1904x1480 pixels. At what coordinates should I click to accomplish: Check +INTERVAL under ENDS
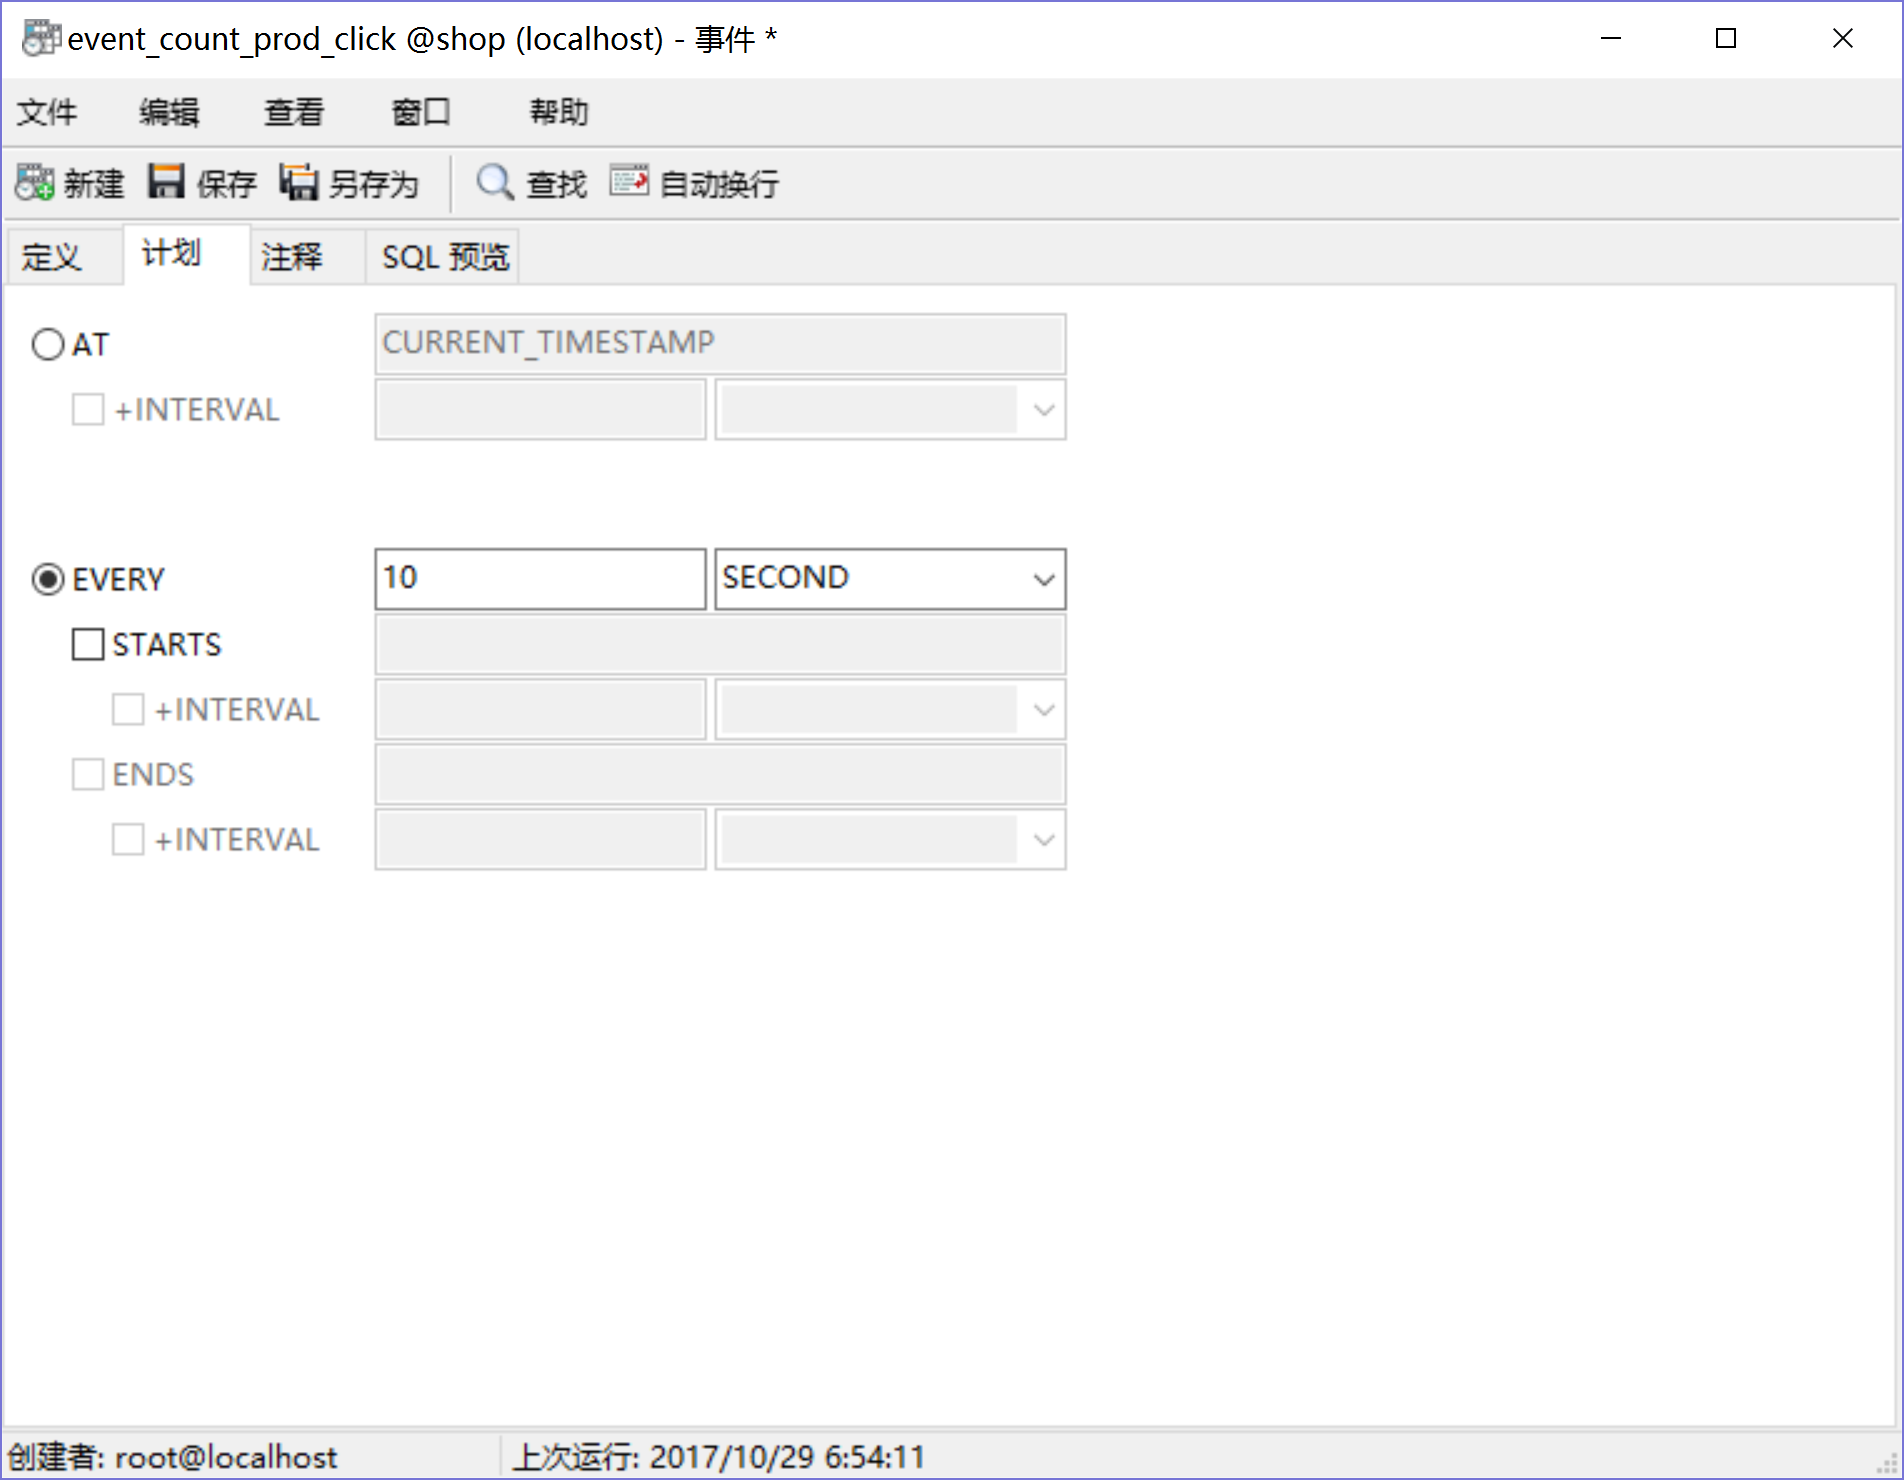click(x=128, y=840)
